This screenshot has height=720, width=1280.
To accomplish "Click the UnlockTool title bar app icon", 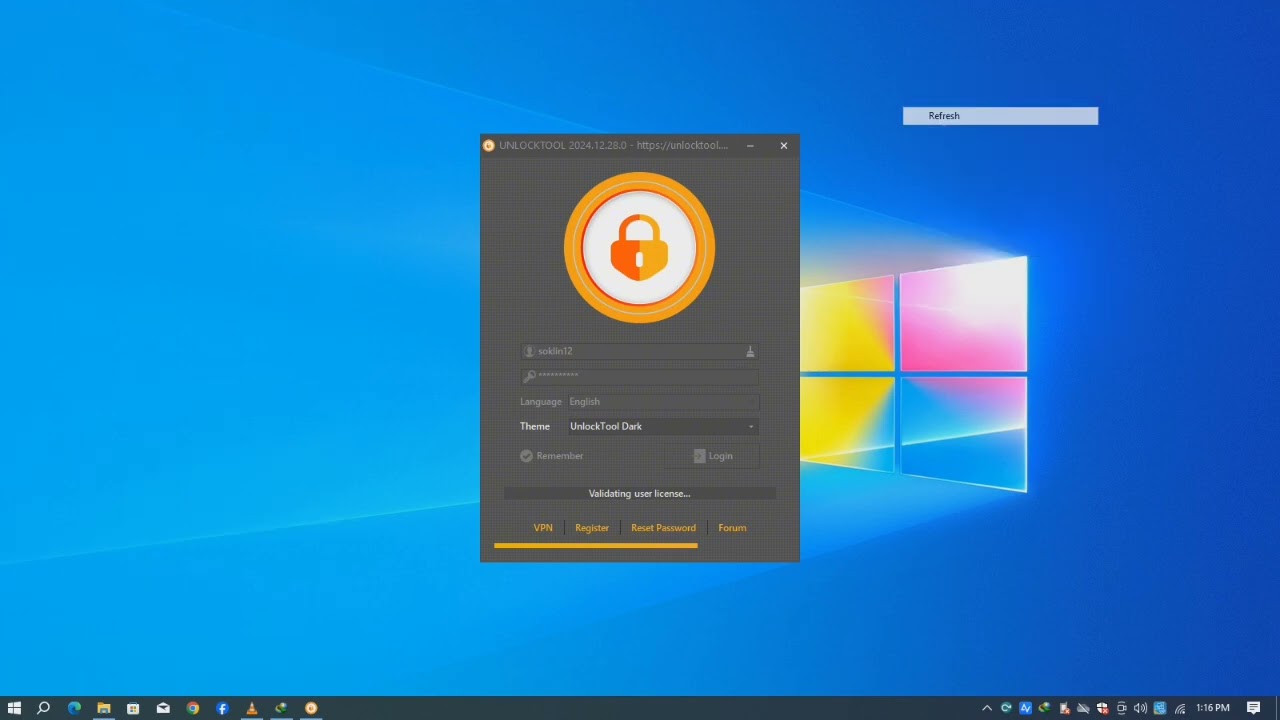I will pos(488,145).
